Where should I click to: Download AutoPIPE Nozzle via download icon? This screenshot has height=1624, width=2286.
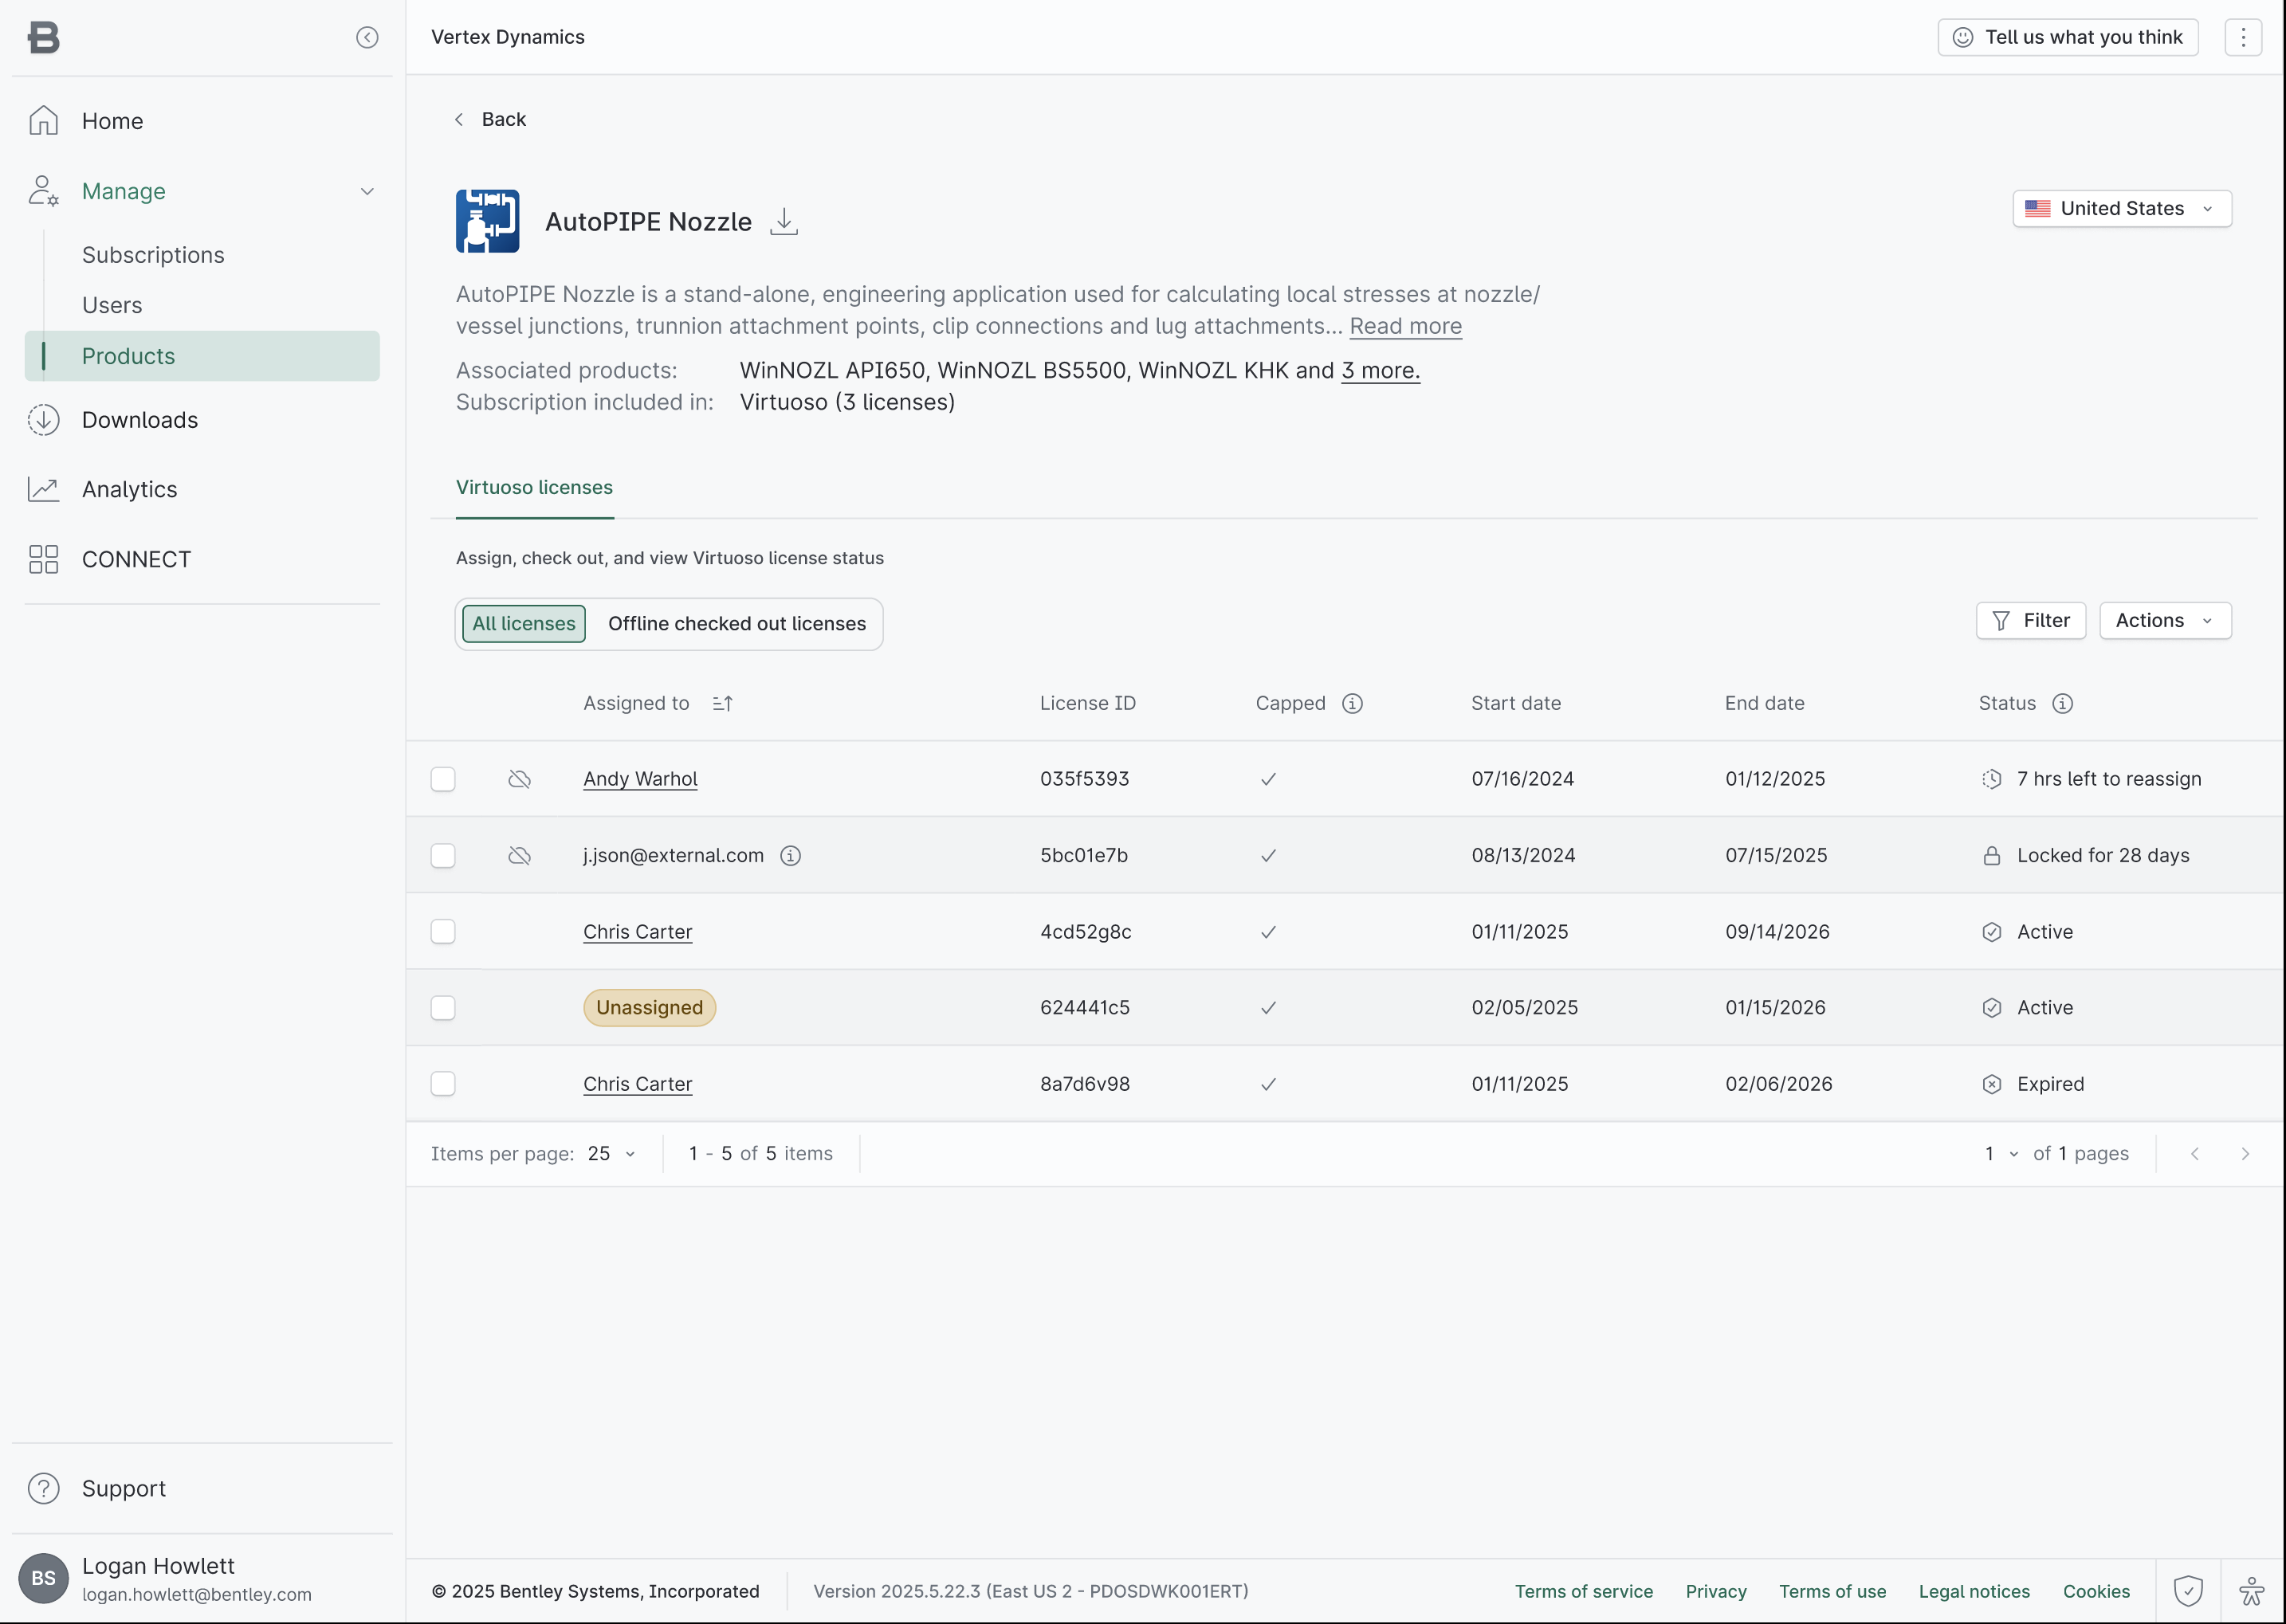(x=784, y=221)
